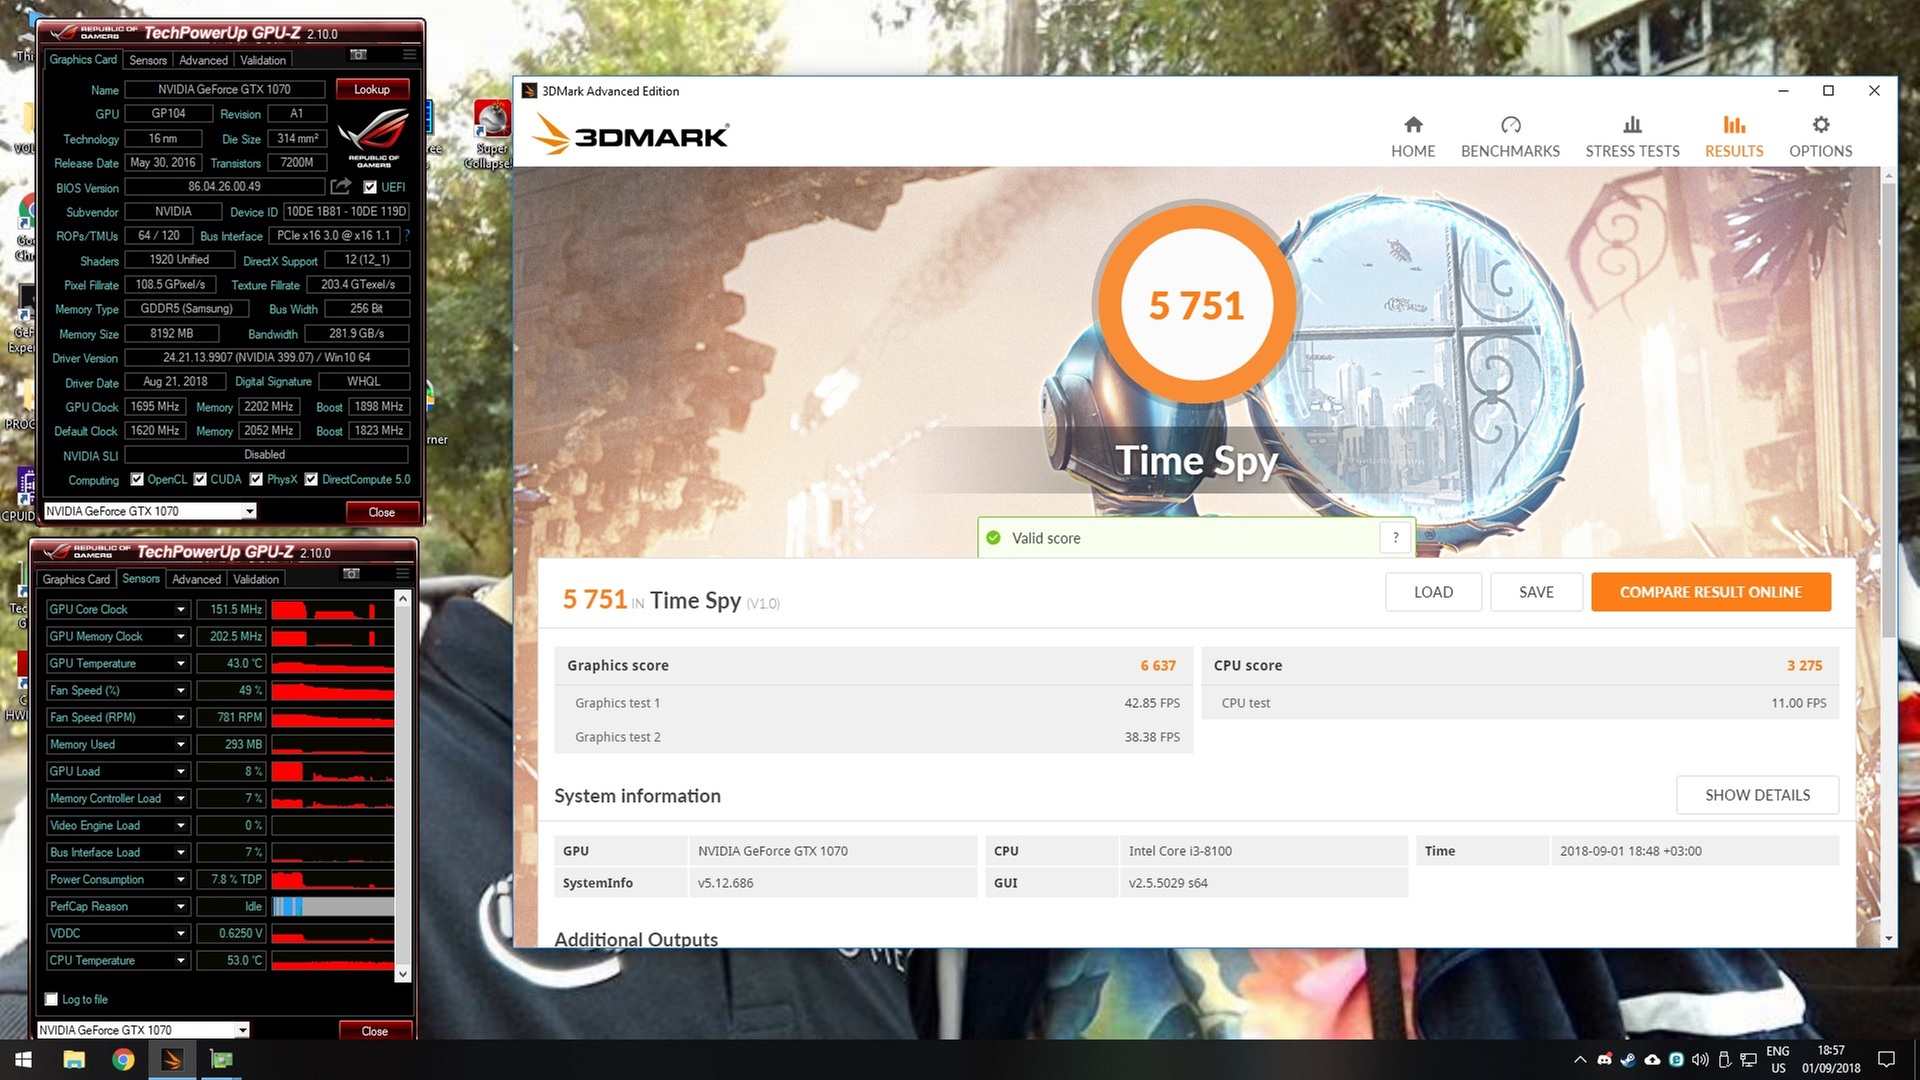Click the camera icon in GPU-Z Sensors window
The height and width of the screenshot is (1080, 1920).
pyautogui.click(x=351, y=573)
